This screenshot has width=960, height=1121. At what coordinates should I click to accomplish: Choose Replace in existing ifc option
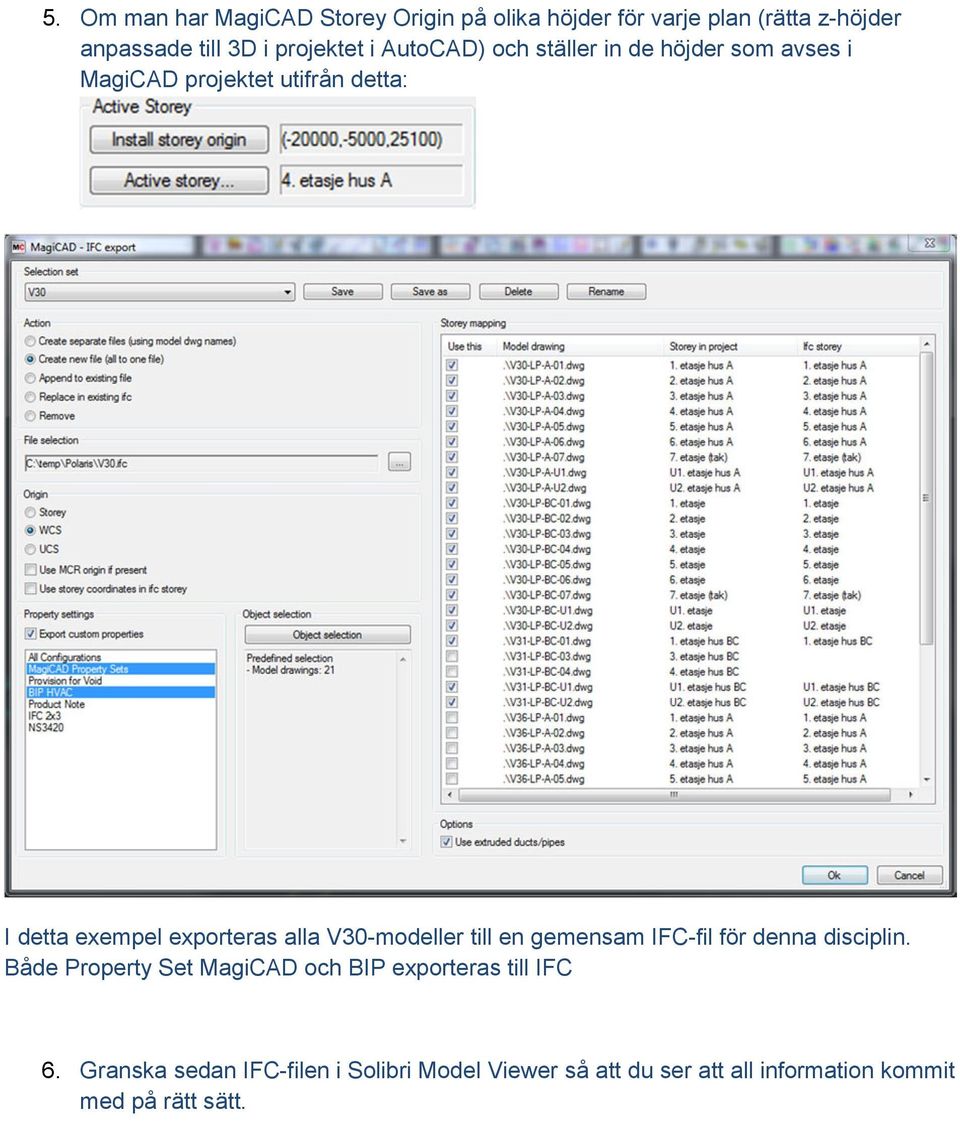[30, 397]
